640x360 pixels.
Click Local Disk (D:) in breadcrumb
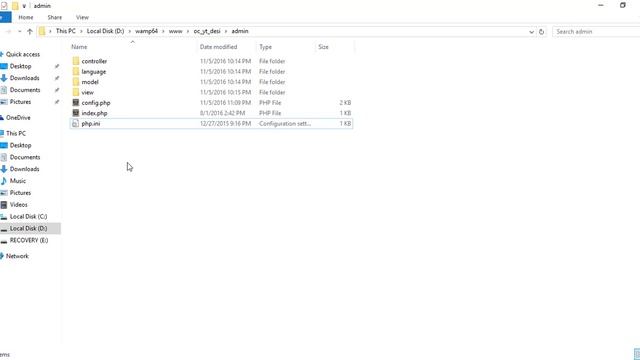(105, 31)
